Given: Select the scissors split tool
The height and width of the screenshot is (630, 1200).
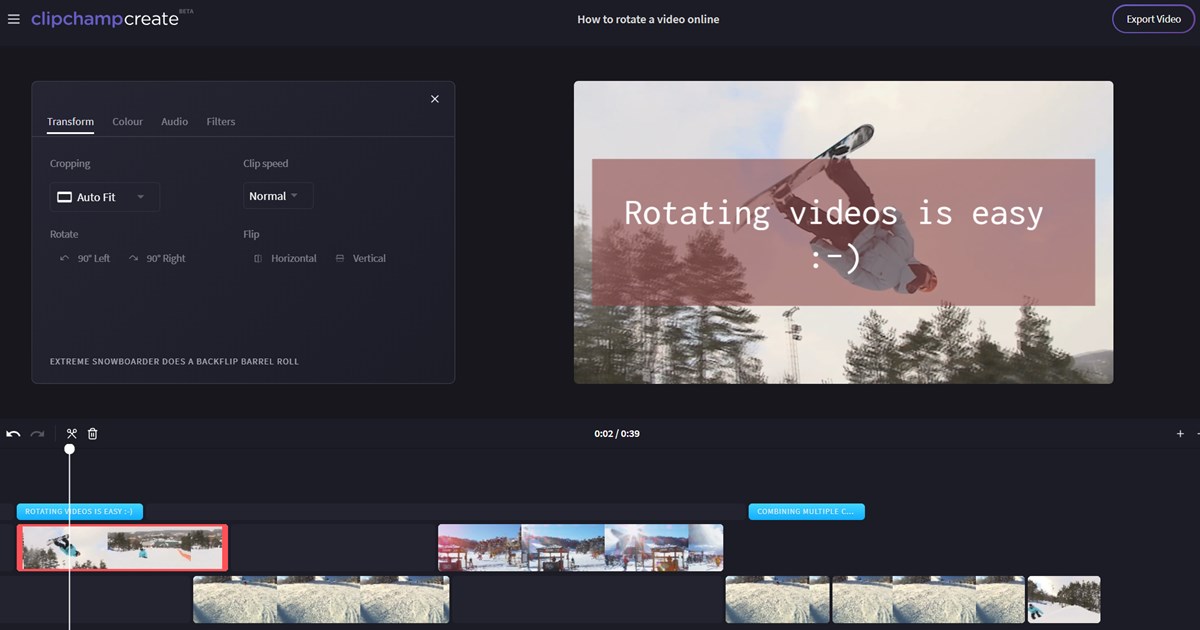Looking at the screenshot, I should (x=72, y=434).
